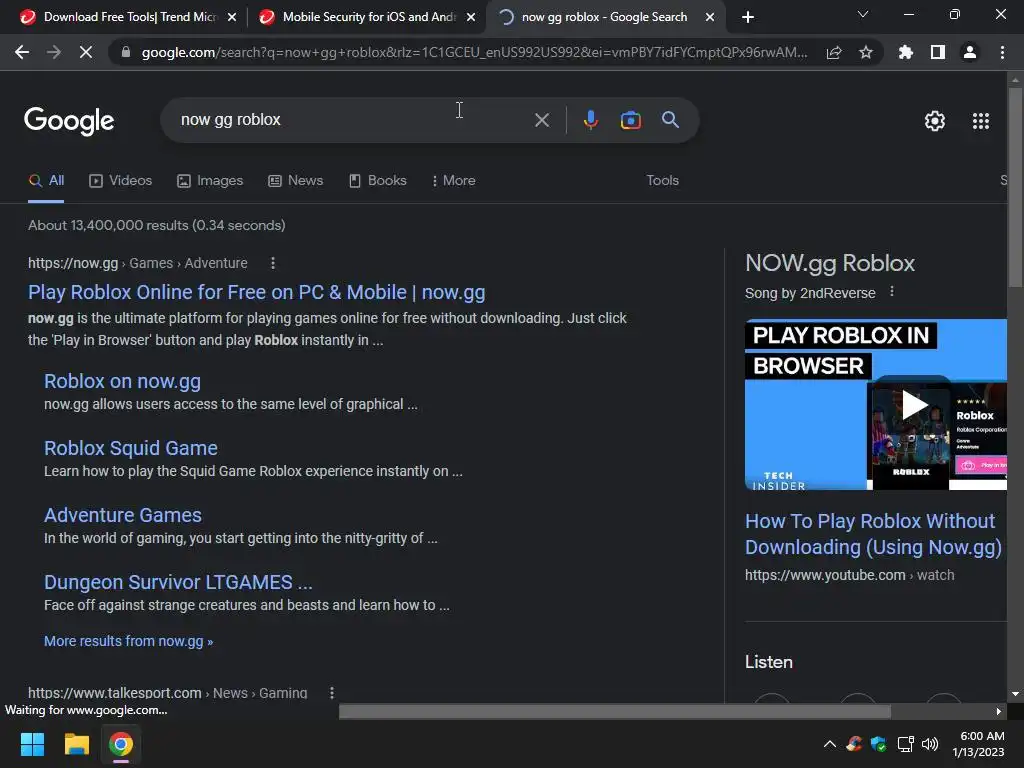View site information lock icon
The width and height of the screenshot is (1024, 768).
[125, 52]
